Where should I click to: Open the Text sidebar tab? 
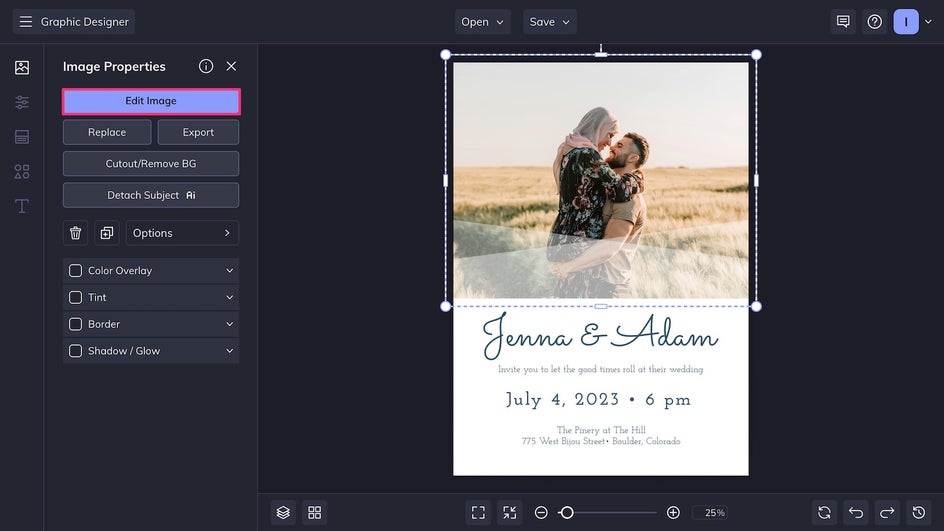coord(22,206)
